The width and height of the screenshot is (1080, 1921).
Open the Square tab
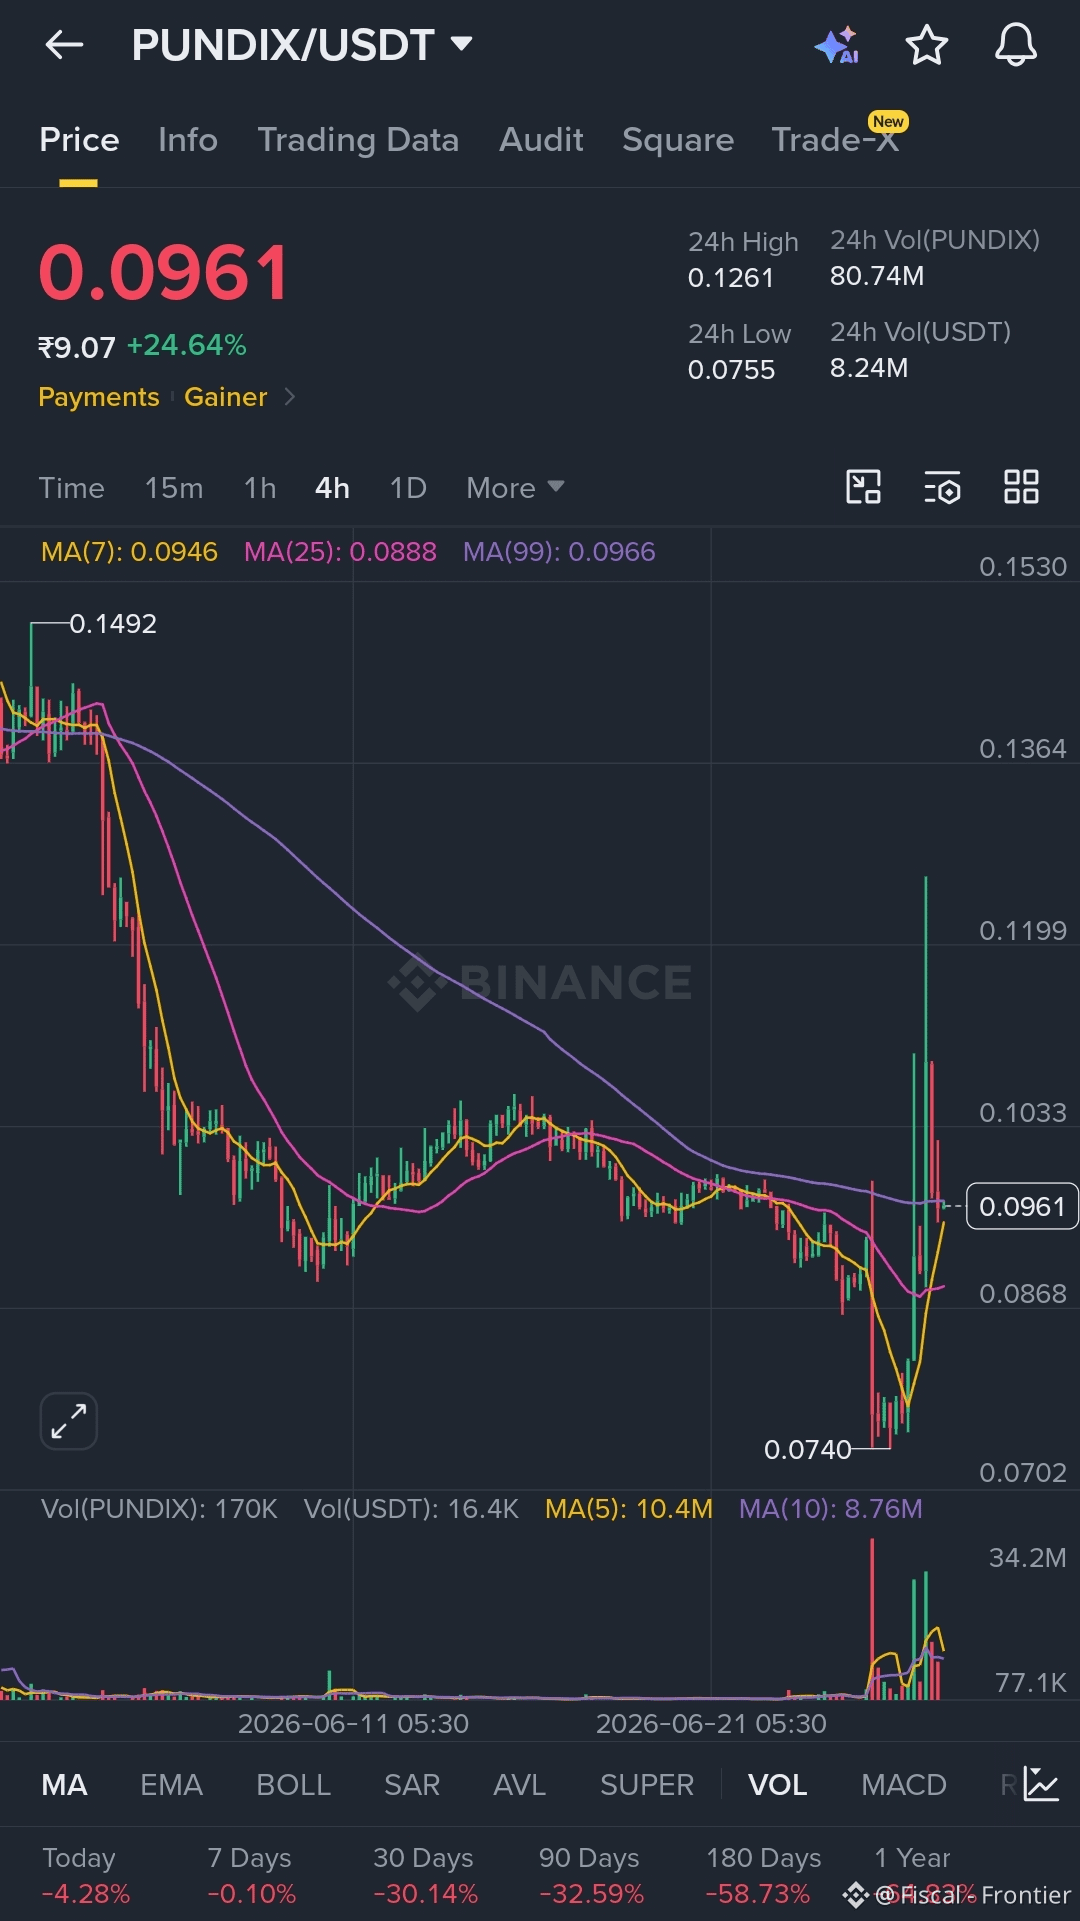tap(678, 140)
